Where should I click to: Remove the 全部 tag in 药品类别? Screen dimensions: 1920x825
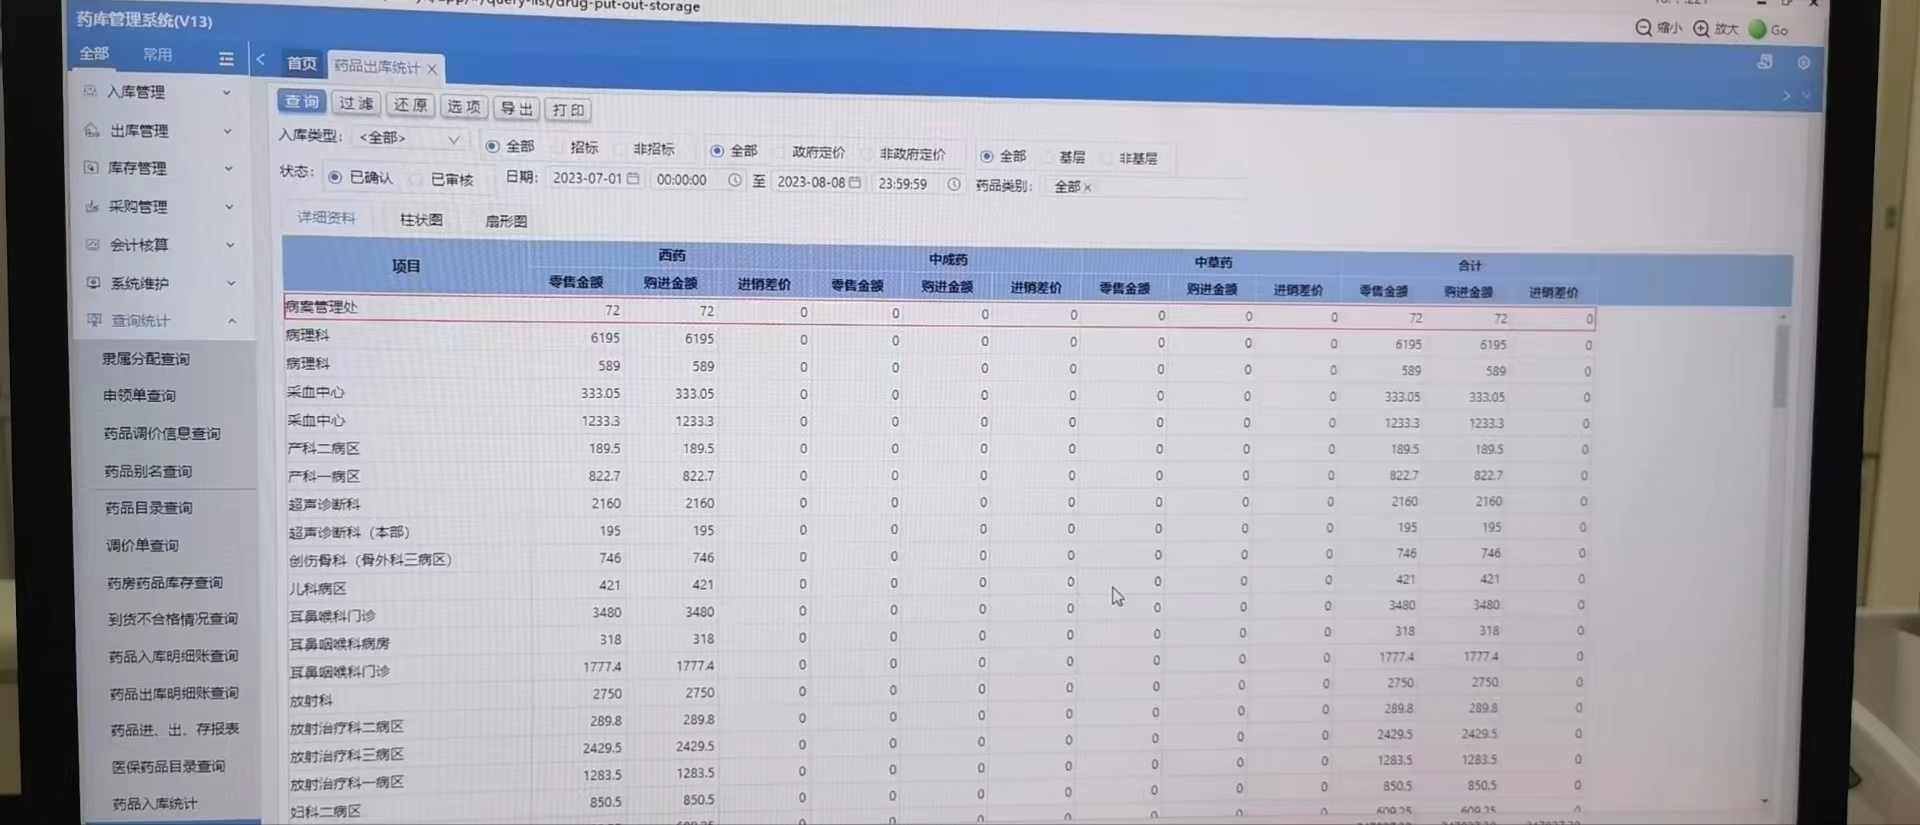click(1087, 187)
